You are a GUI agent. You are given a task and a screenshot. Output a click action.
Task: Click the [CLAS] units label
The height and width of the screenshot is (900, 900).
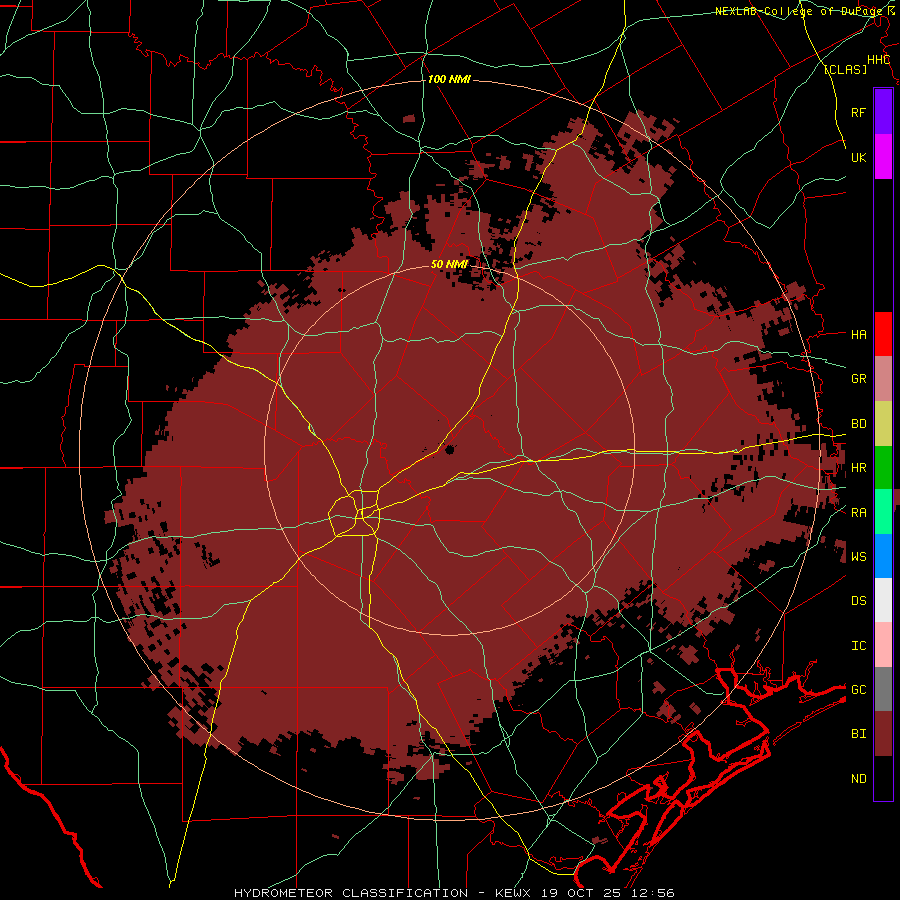pyautogui.click(x=845, y=69)
